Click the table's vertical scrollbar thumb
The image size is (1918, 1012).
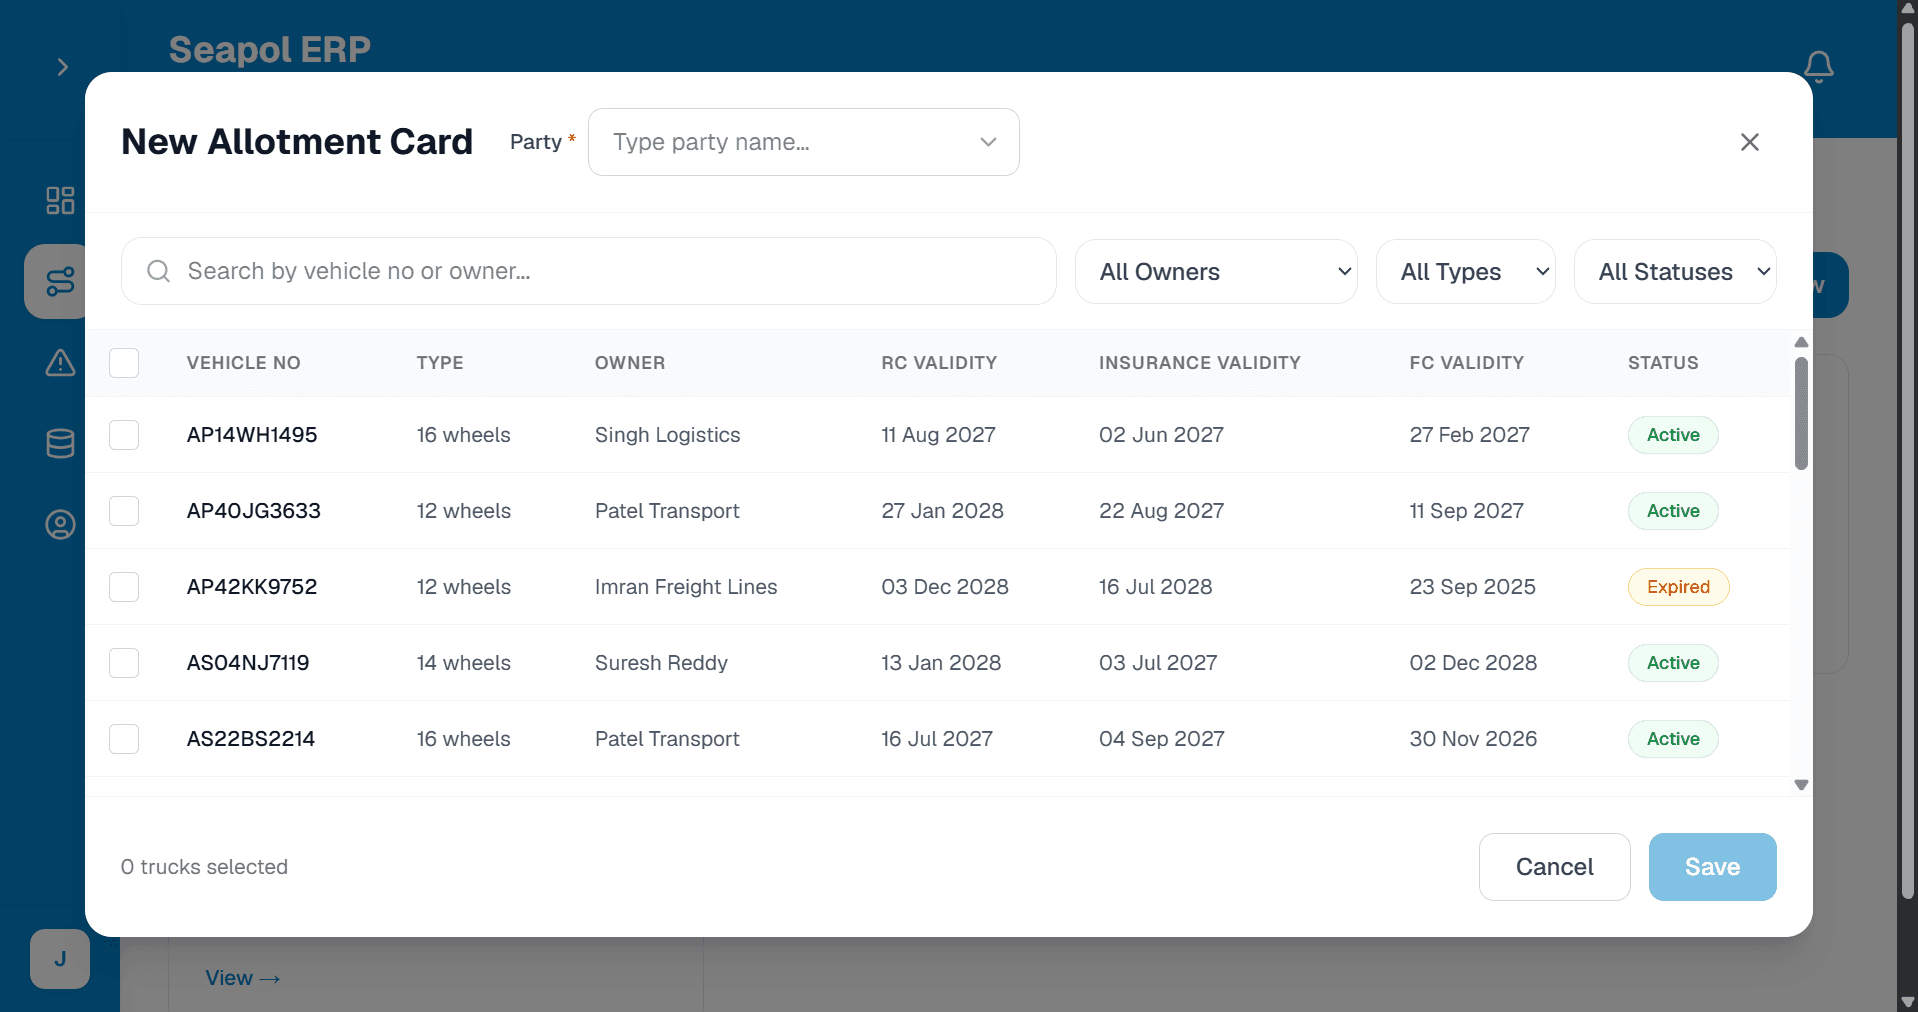1801,414
